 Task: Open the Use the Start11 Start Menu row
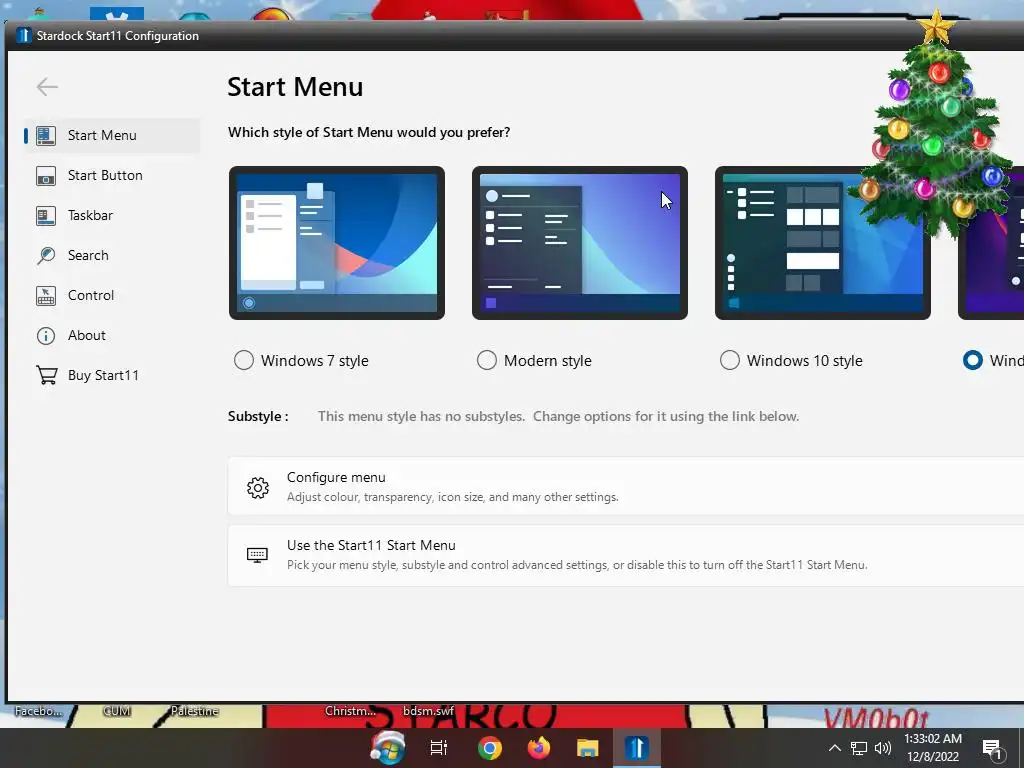626,555
